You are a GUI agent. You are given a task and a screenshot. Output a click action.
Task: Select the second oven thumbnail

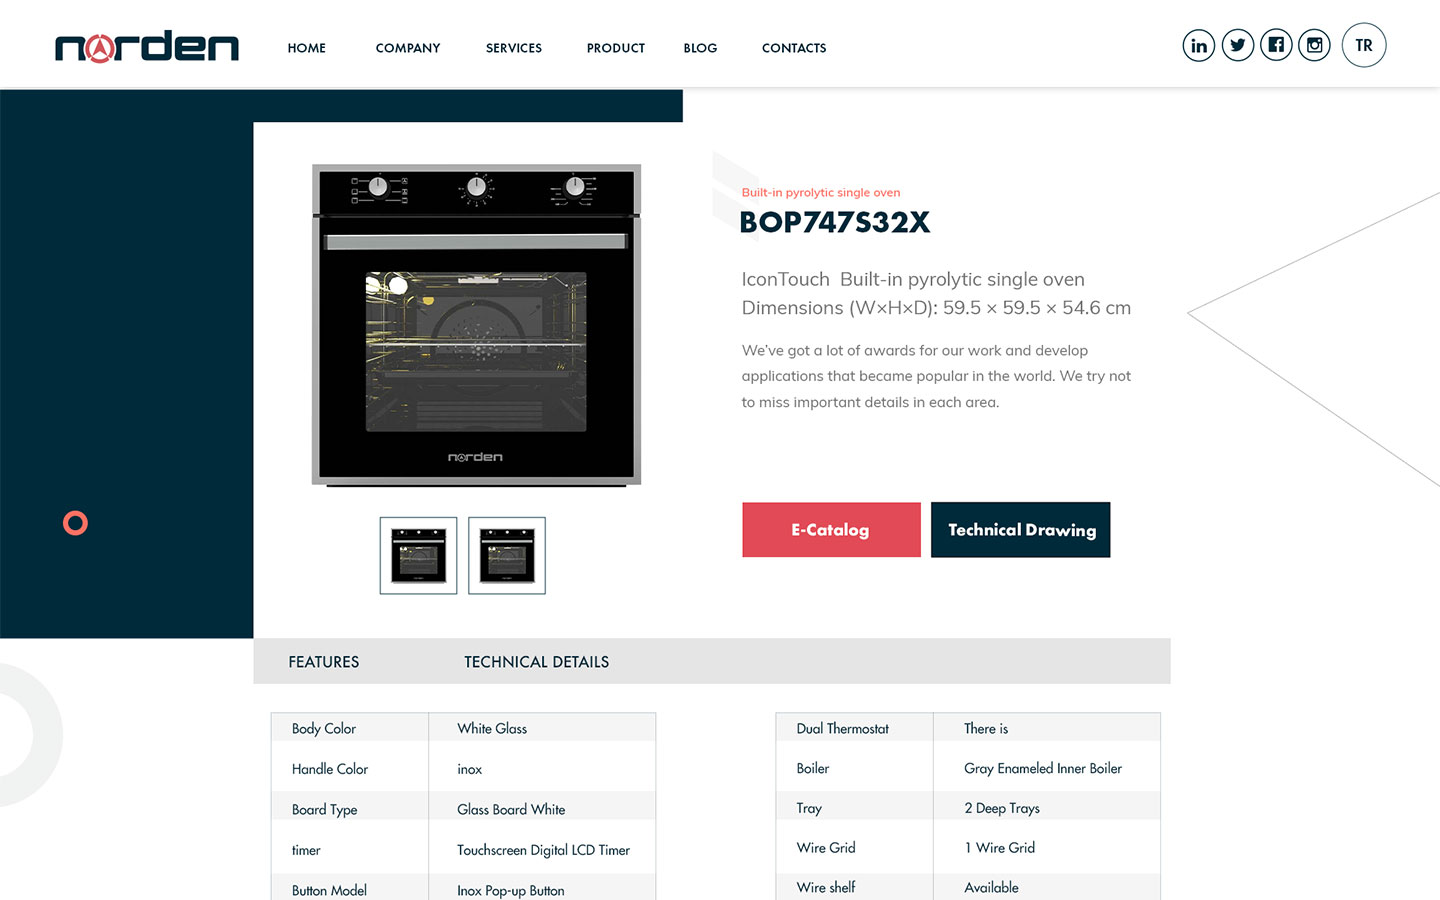point(507,556)
